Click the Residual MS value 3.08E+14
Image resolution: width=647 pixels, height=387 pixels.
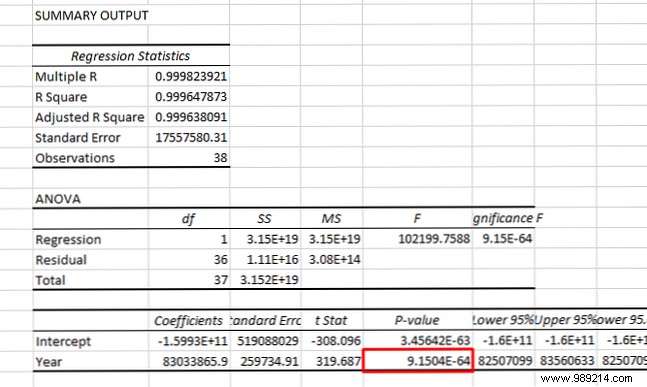point(334,260)
